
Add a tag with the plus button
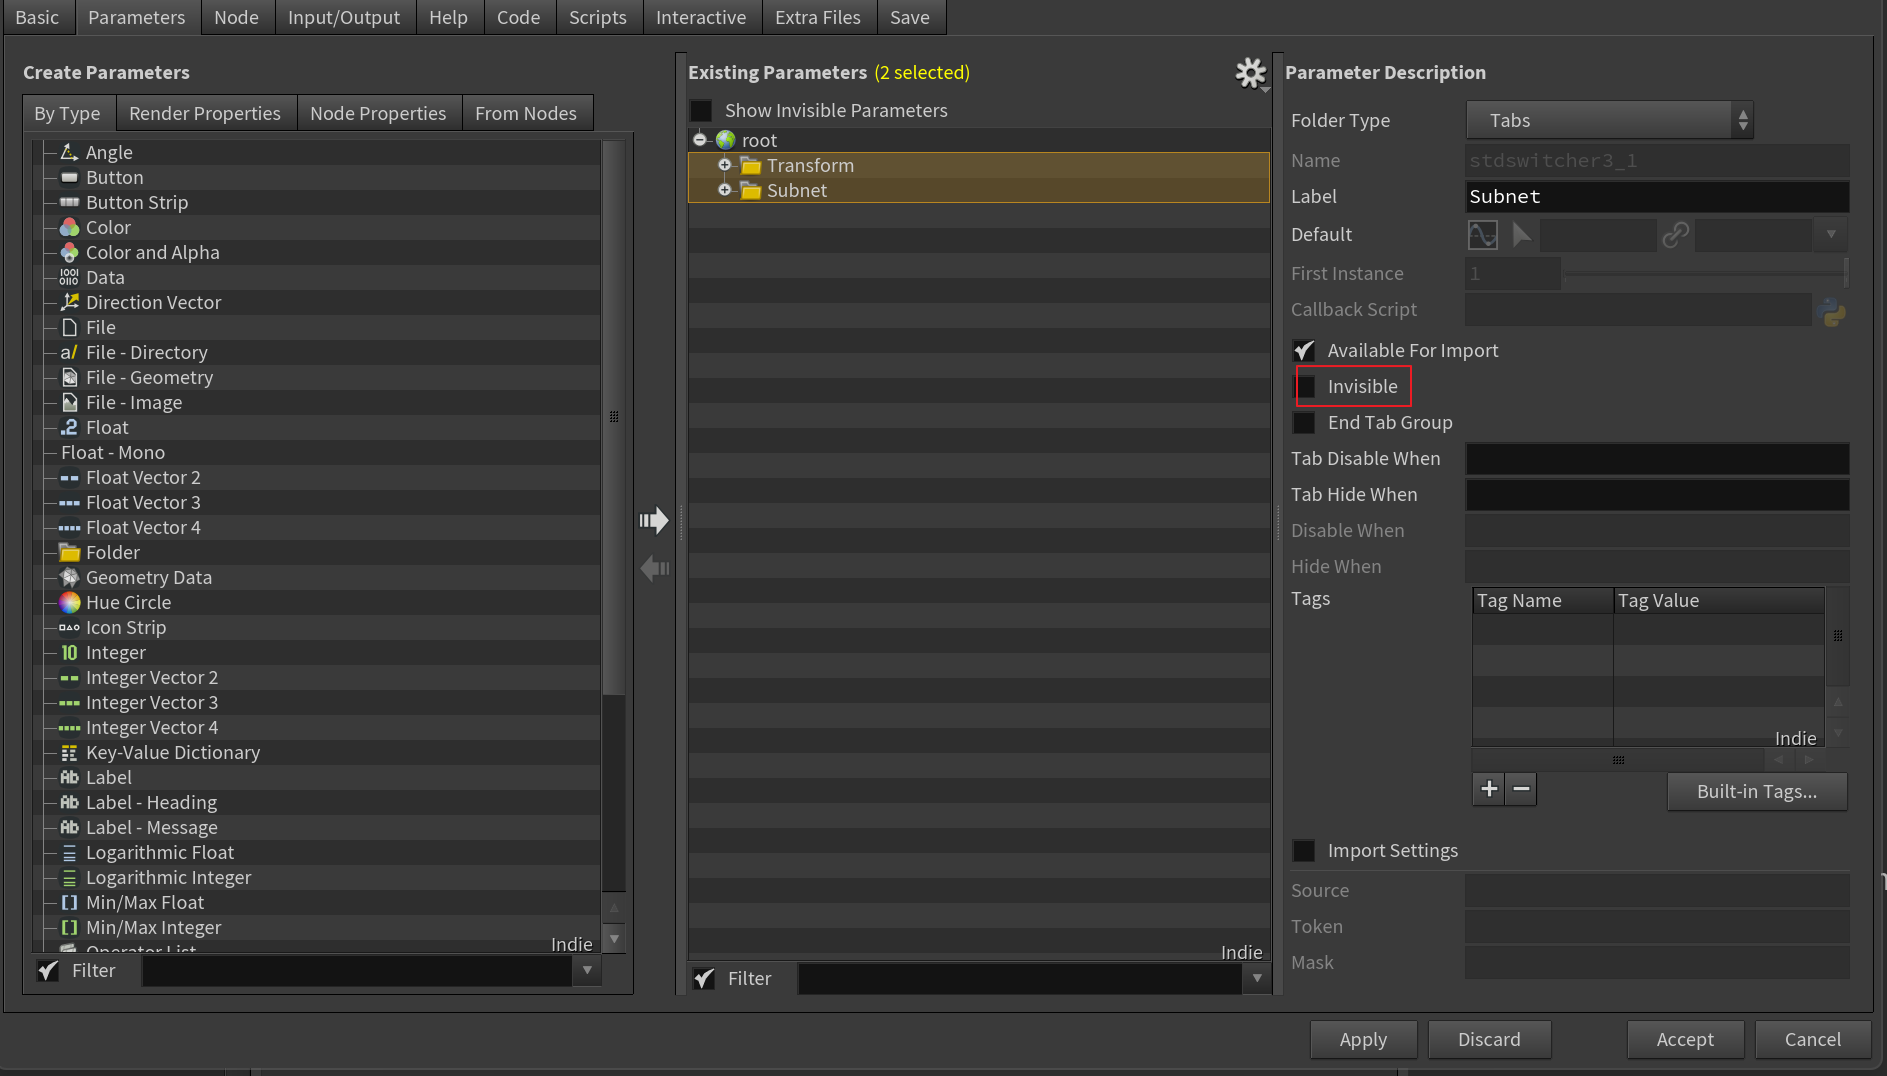coord(1489,789)
